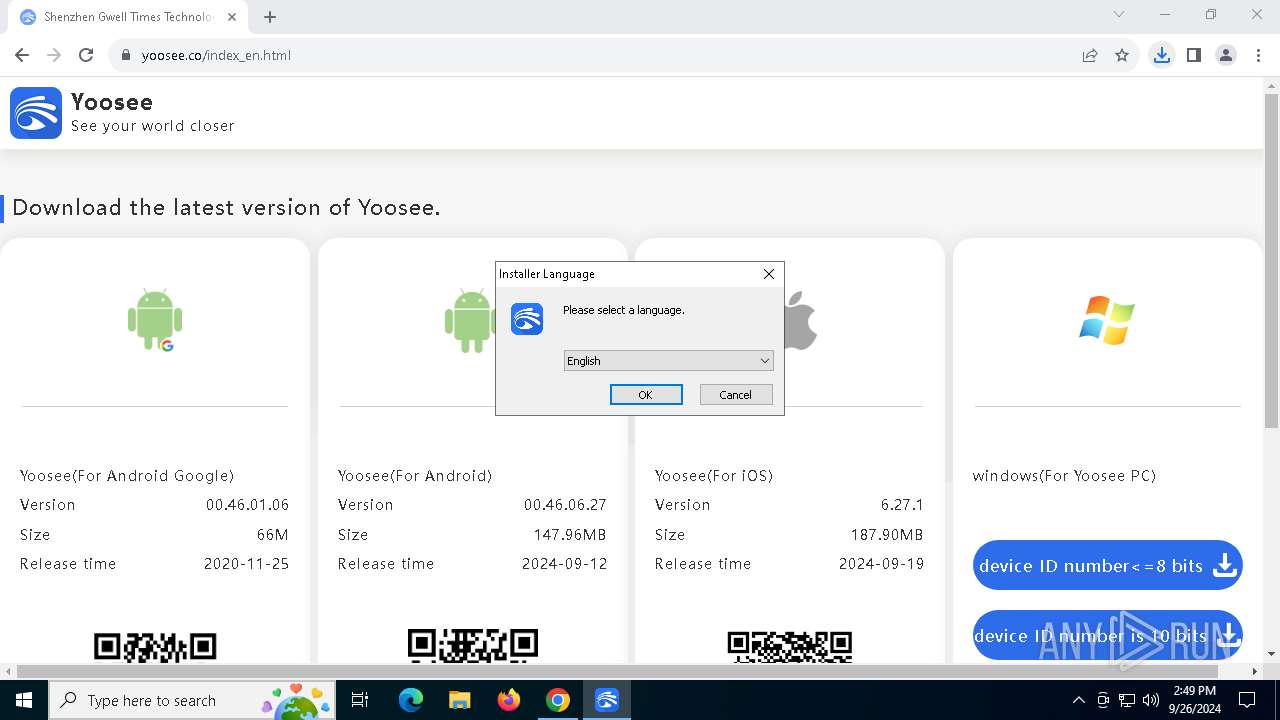Click the Windows logo icon

[1107, 320]
